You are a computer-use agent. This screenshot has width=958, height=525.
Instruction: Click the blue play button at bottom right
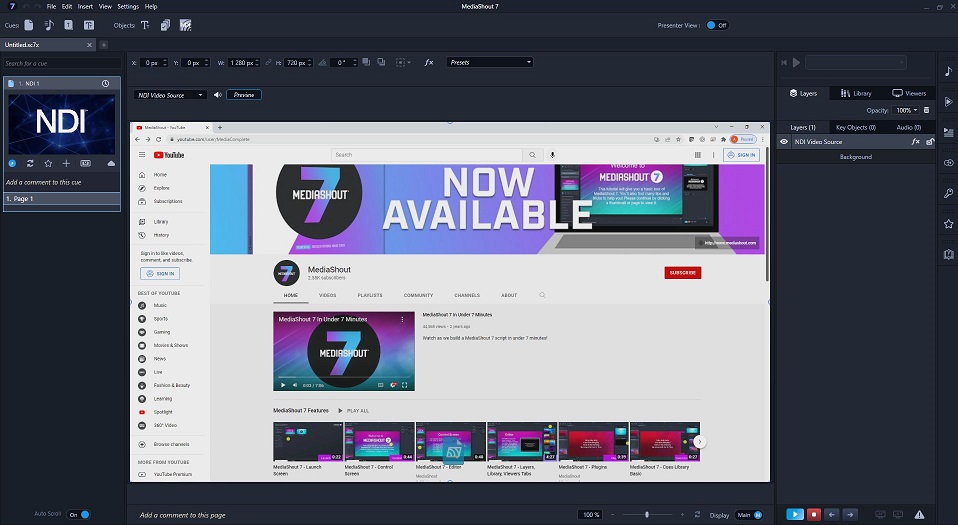click(x=795, y=515)
